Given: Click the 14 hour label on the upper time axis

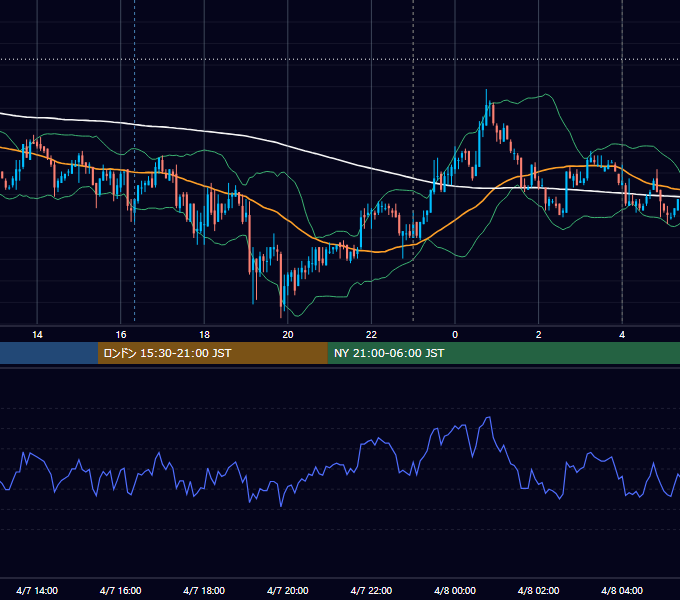Looking at the screenshot, I should 37,335.
